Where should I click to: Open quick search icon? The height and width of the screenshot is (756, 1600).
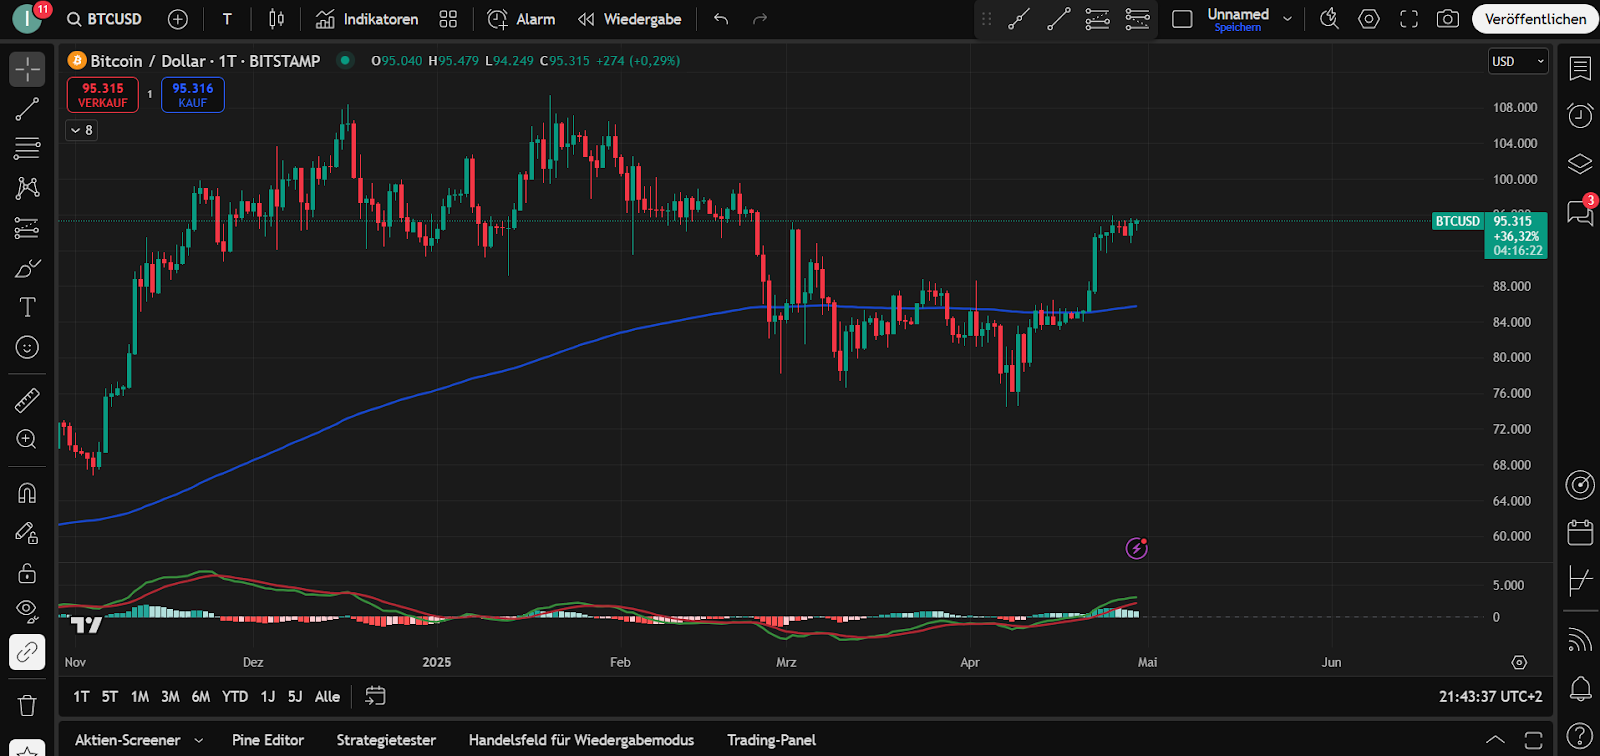[1329, 19]
